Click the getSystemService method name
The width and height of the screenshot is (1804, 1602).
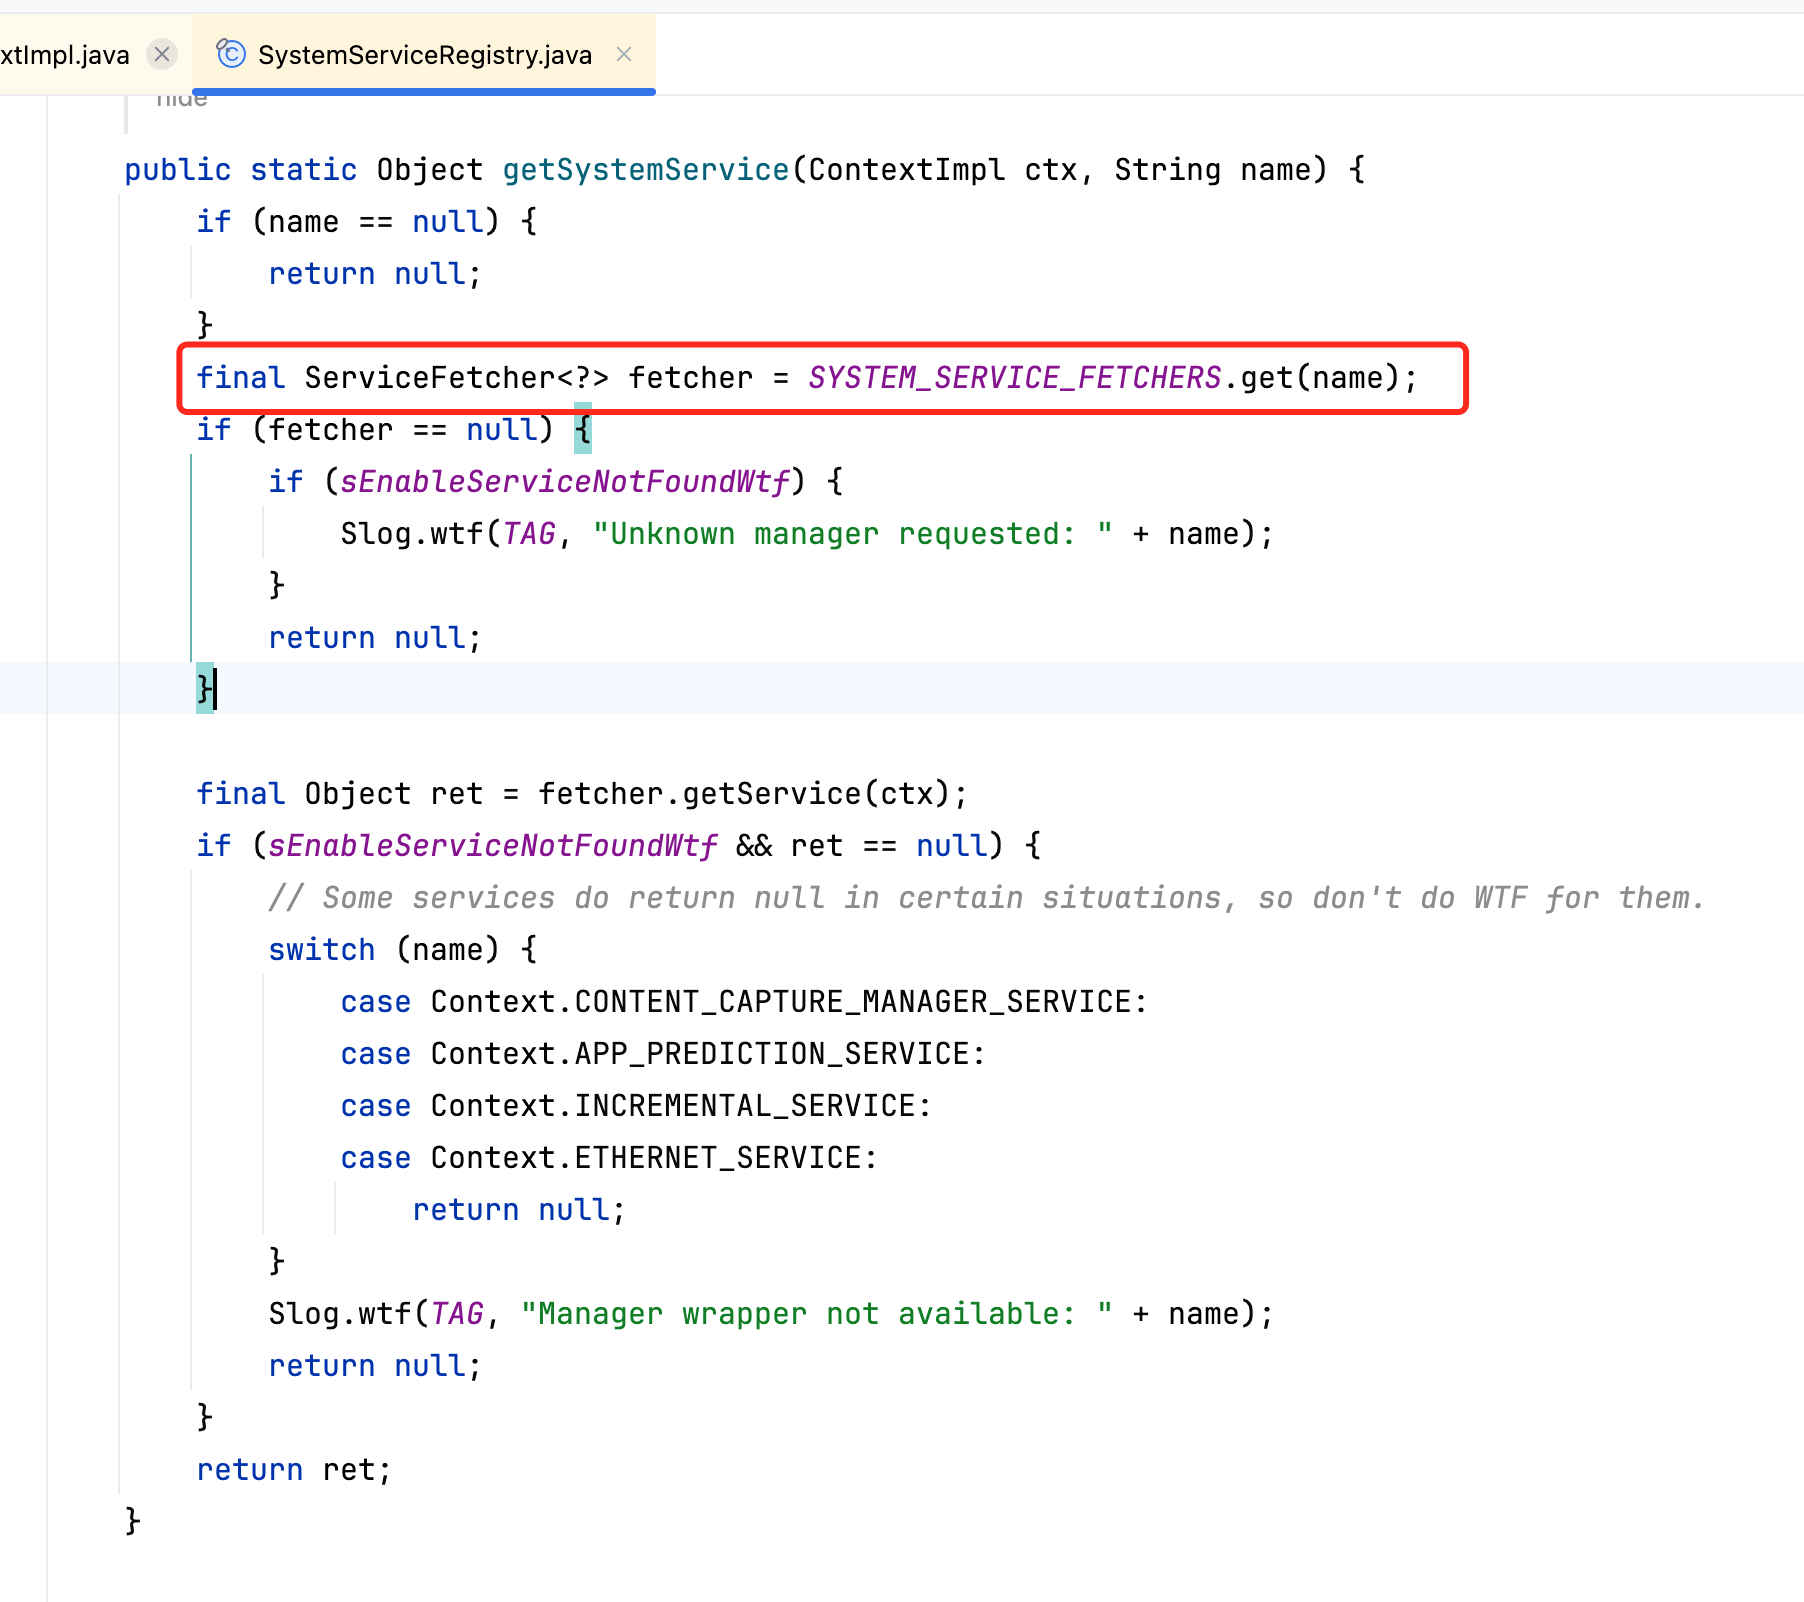tap(645, 170)
